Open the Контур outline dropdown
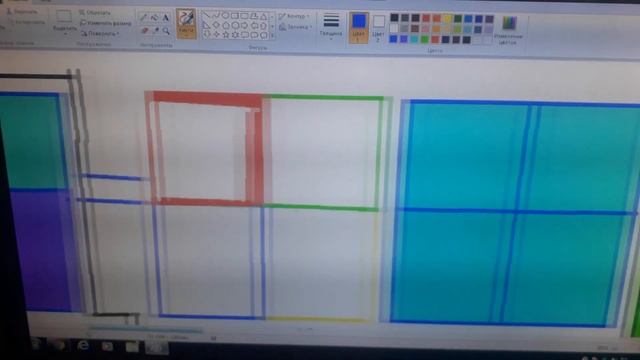This screenshot has width=640, height=360. pos(294,16)
